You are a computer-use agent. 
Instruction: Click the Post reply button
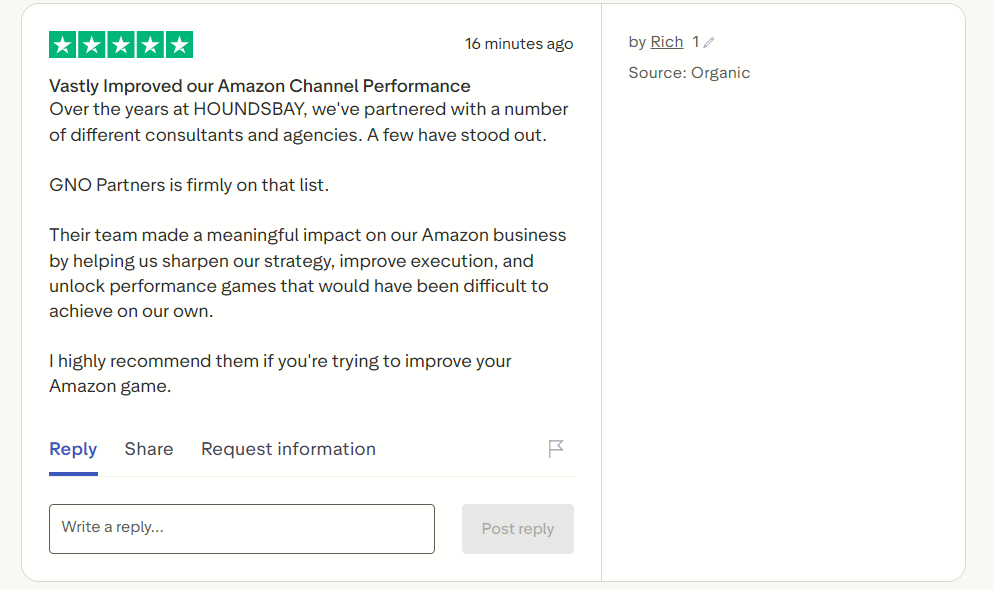tap(518, 529)
